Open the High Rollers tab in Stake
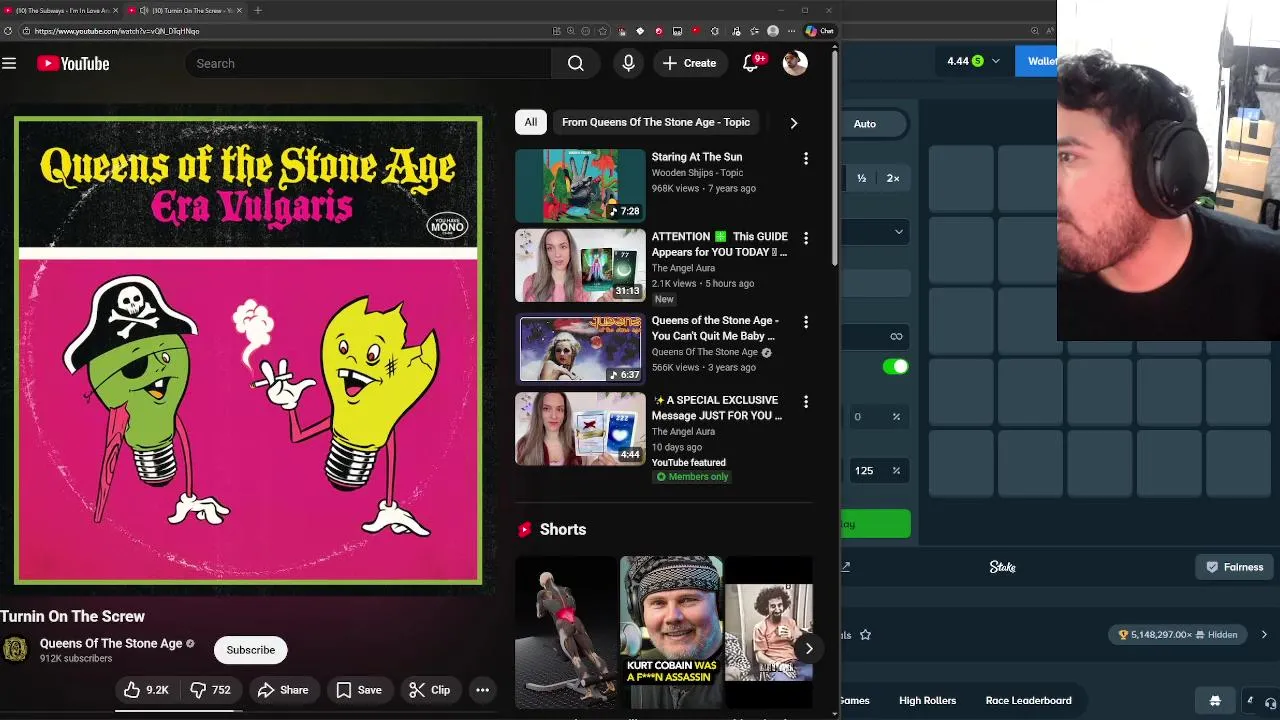This screenshot has height=720, width=1280. tap(927, 701)
